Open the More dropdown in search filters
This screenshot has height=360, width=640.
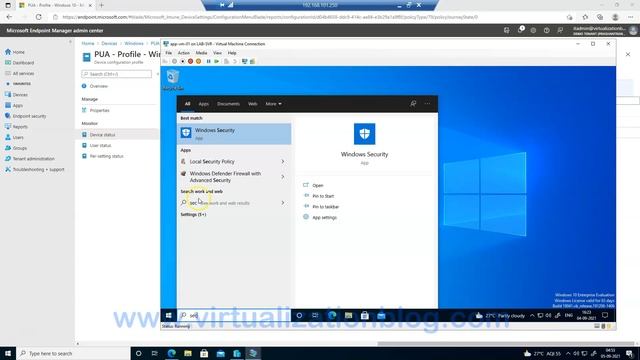[273, 104]
